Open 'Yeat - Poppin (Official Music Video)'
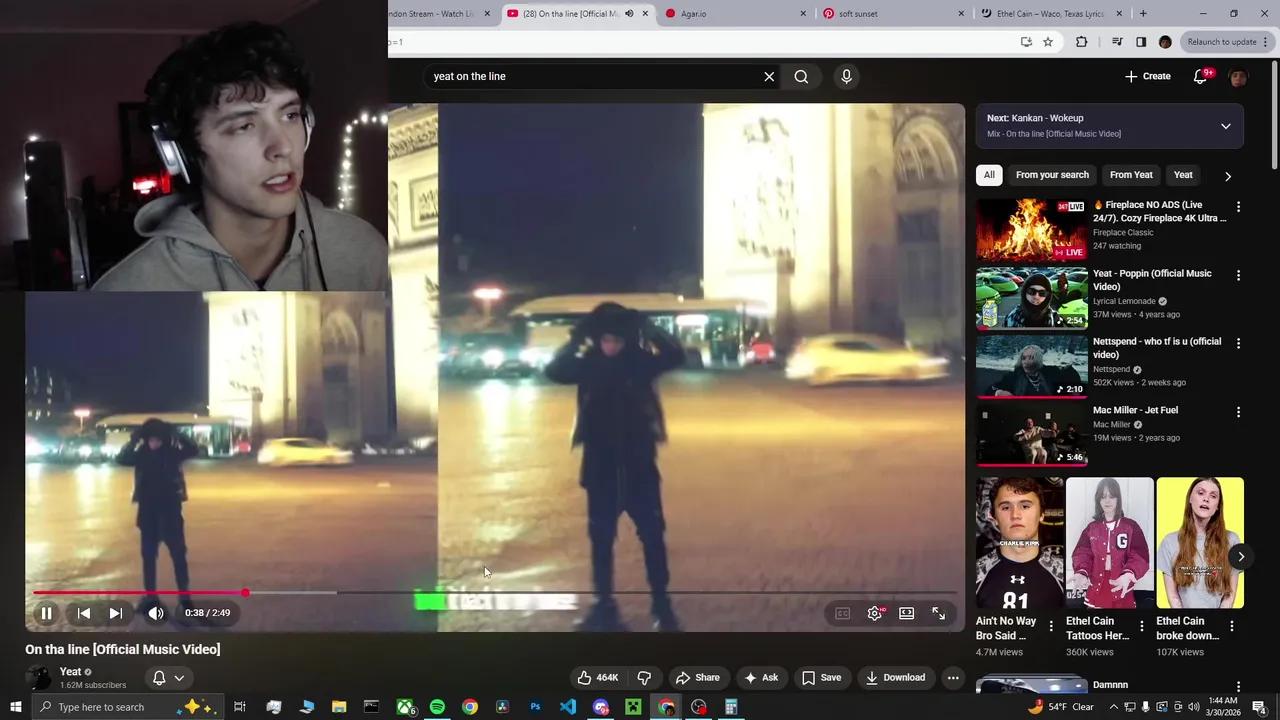 coord(1152,280)
